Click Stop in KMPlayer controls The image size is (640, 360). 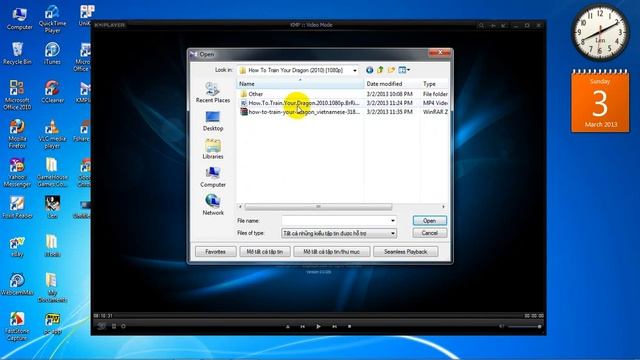[x=349, y=327]
